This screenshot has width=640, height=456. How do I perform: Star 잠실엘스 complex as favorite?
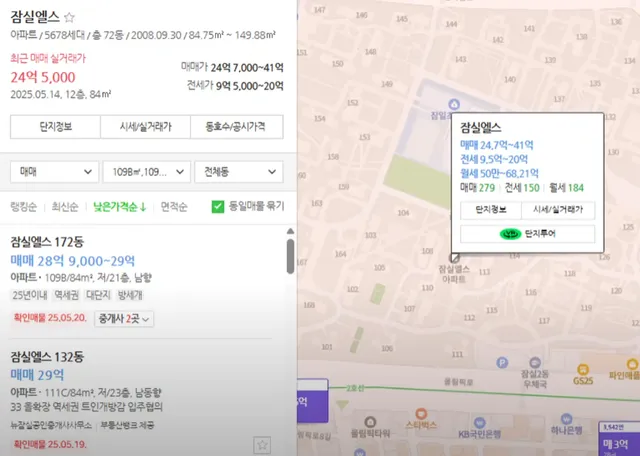[69, 17]
